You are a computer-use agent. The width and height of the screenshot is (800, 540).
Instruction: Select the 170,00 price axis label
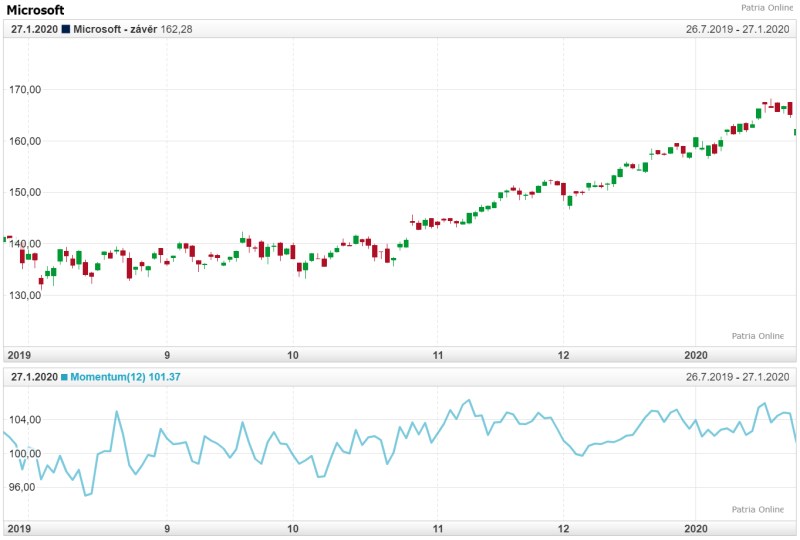24,90
